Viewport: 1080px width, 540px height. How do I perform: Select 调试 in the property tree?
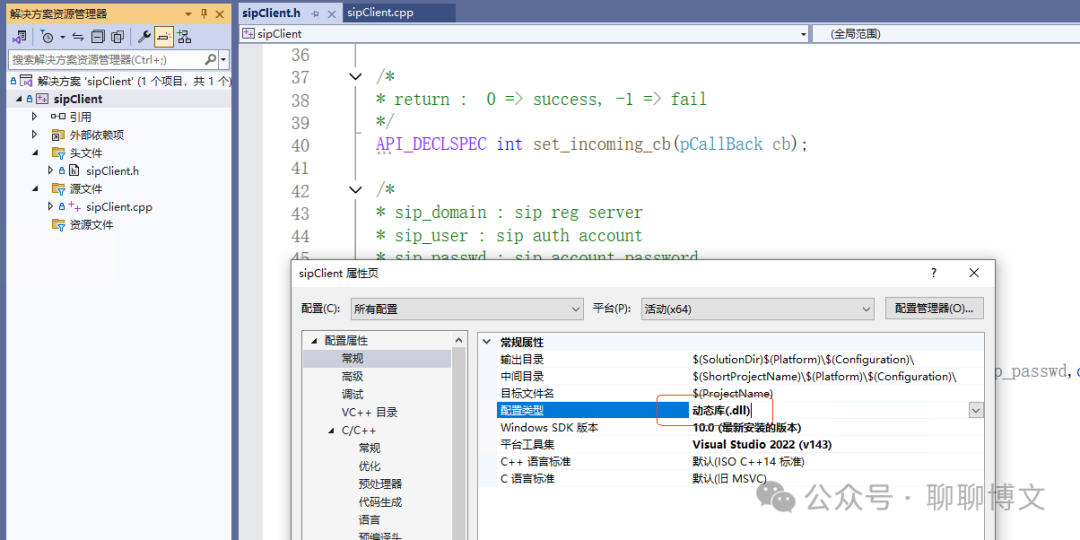click(x=353, y=394)
